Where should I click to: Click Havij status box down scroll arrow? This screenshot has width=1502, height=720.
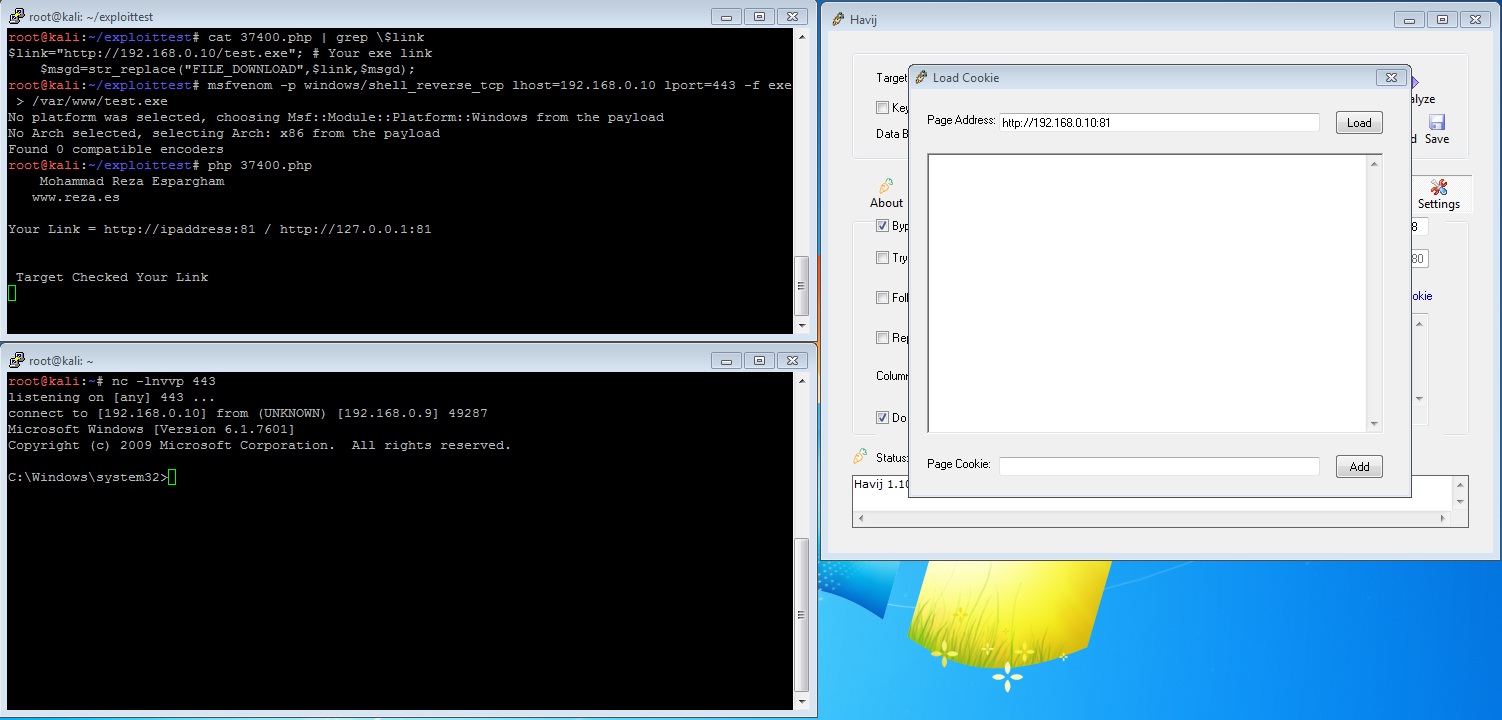click(1460, 501)
